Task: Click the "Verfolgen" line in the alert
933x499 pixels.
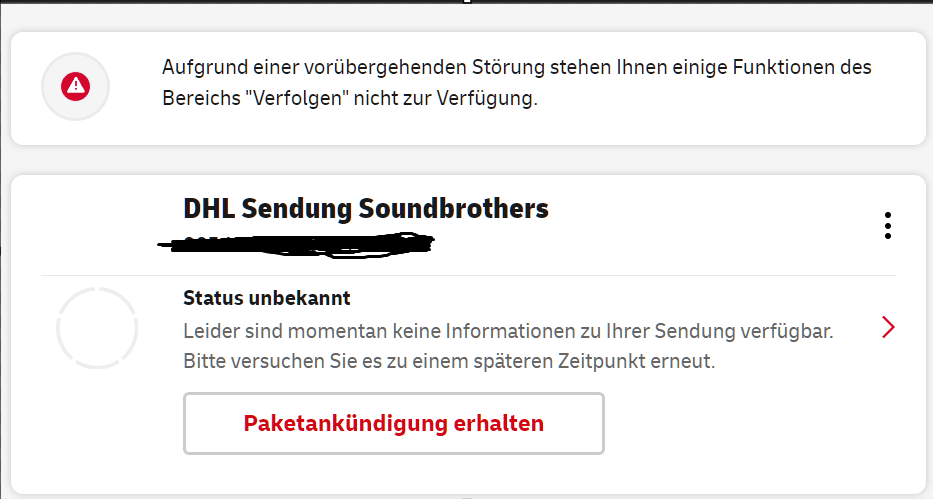Action: (350, 100)
